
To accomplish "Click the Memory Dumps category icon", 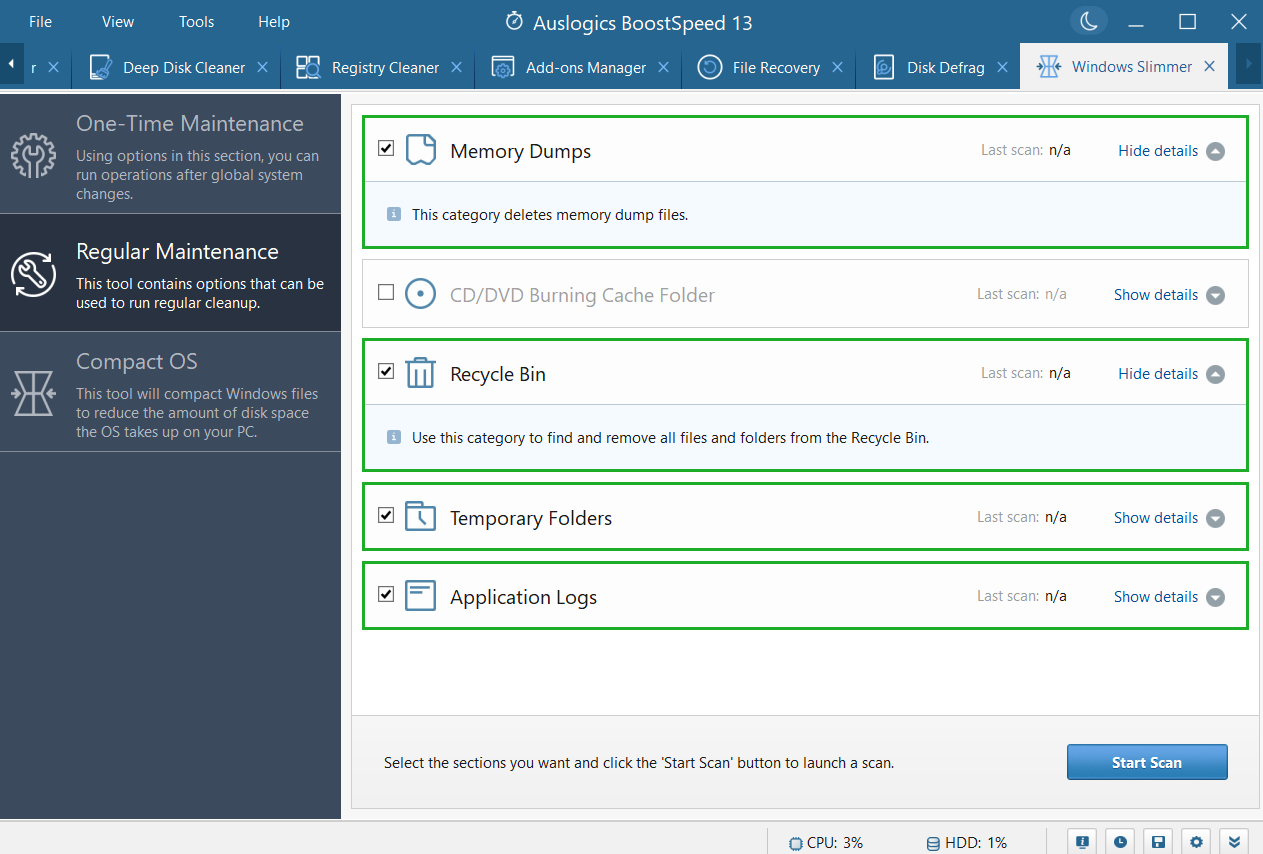I will pyautogui.click(x=421, y=150).
